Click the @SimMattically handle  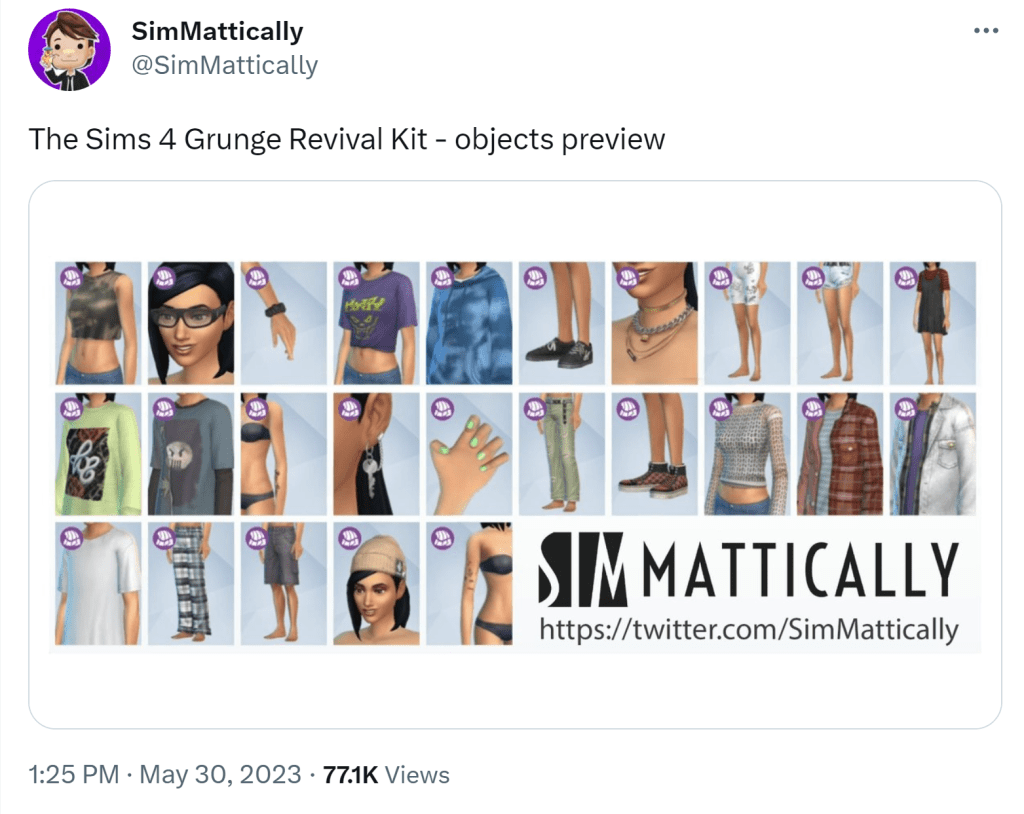(225, 65)
